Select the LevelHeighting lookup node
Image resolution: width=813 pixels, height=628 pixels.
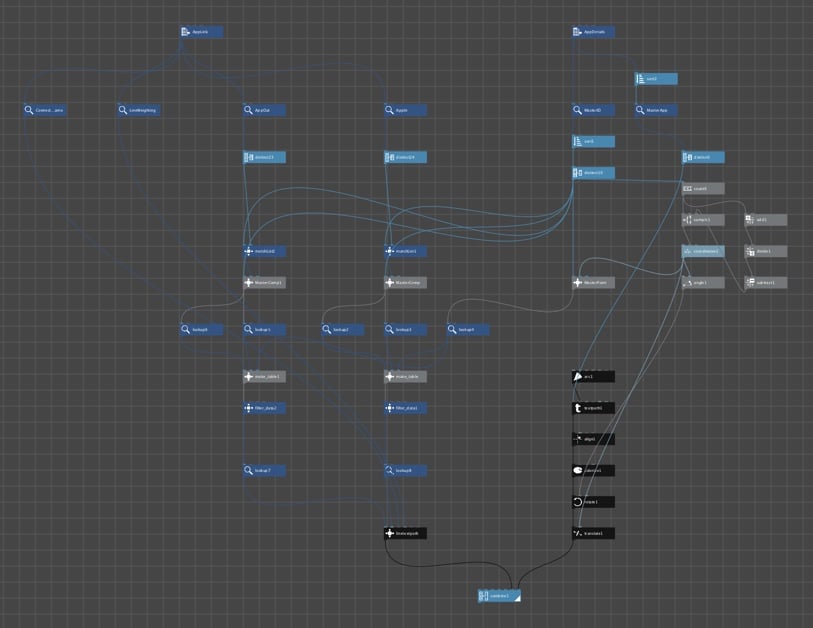tap(139, 110)
